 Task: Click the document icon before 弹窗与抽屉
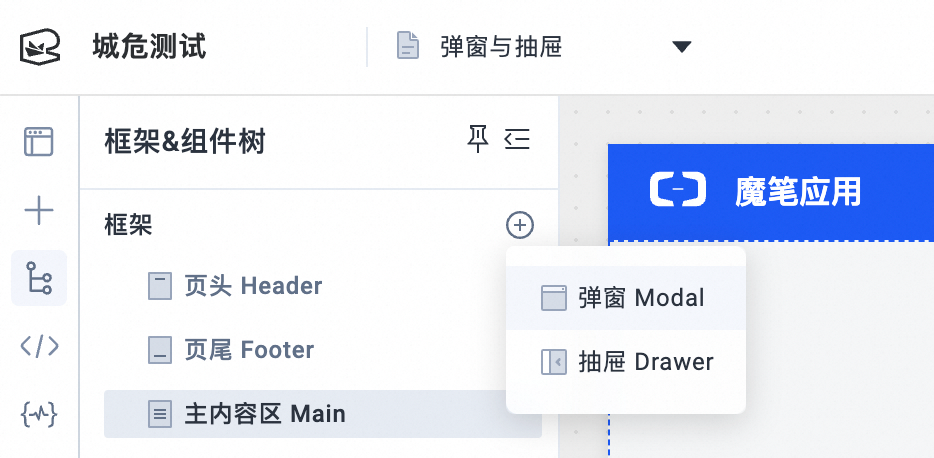point(408,46)
